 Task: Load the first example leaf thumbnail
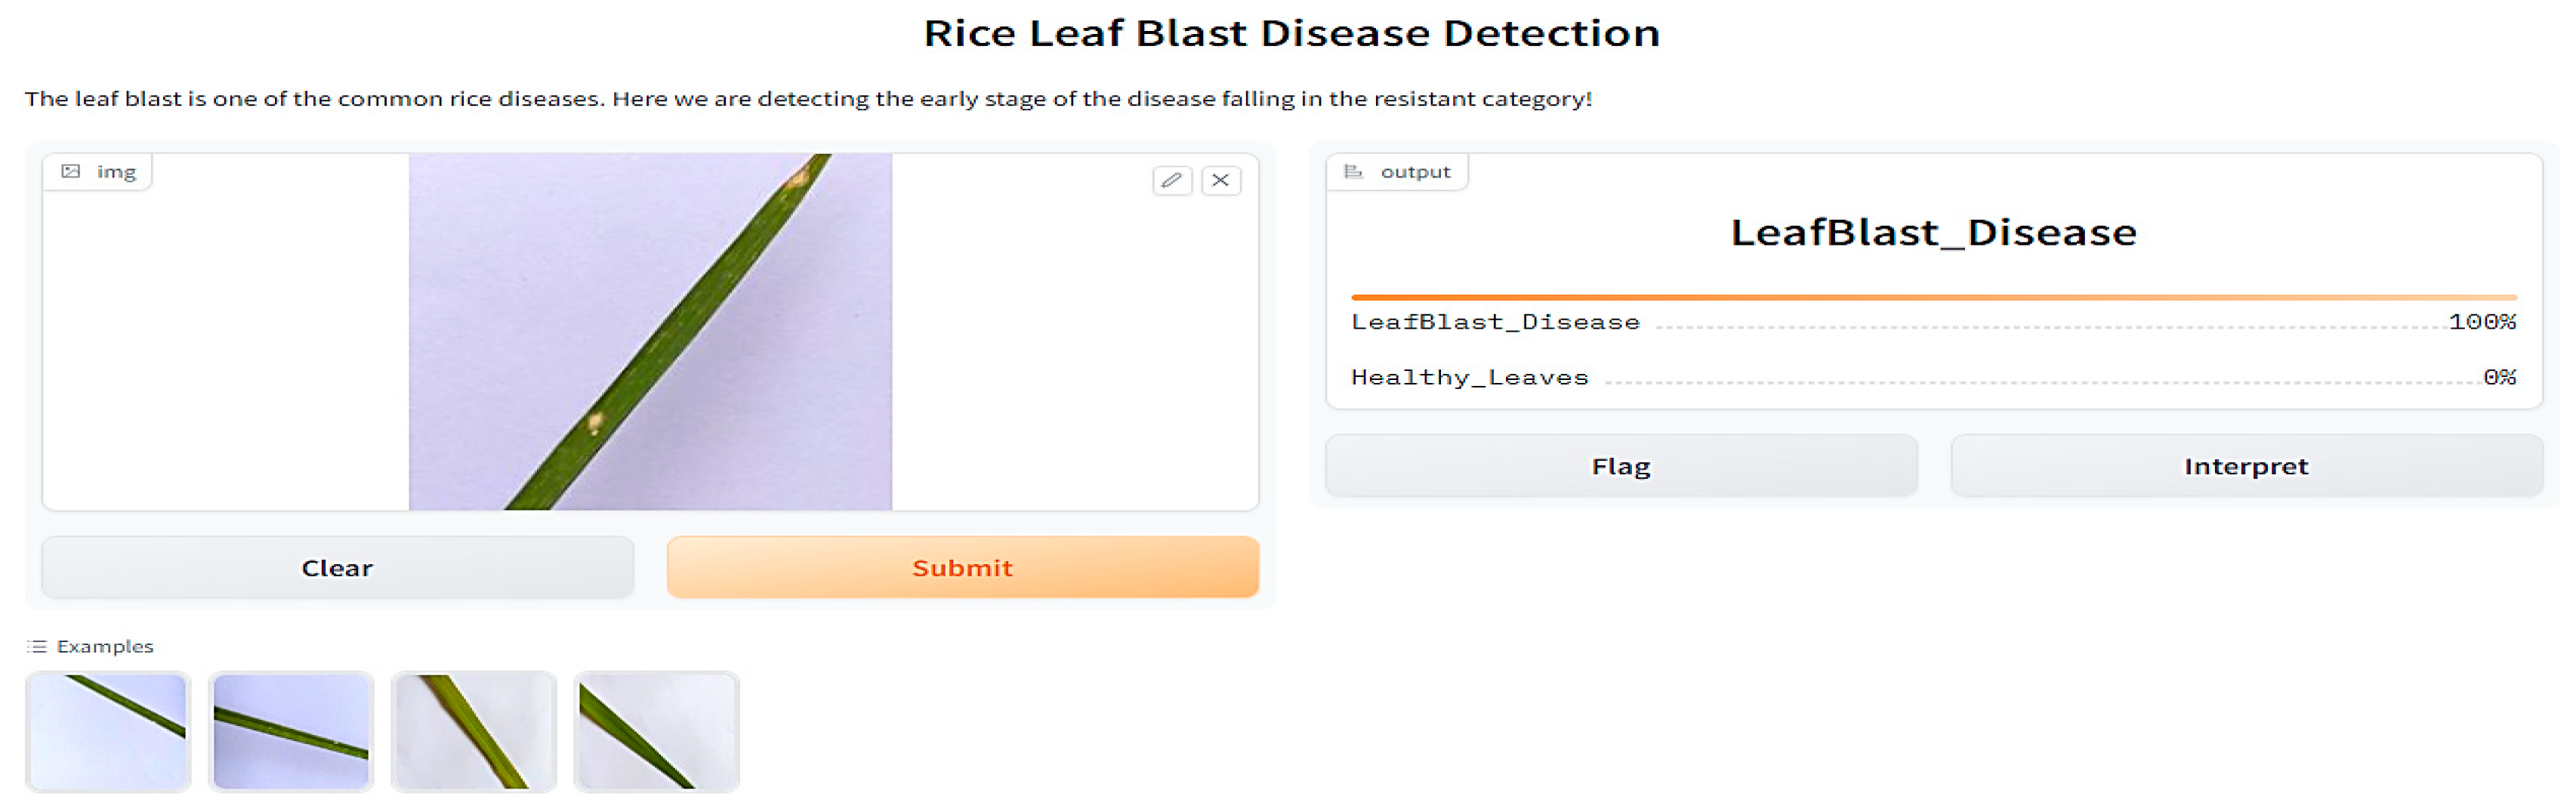click(x=108, y=731)
